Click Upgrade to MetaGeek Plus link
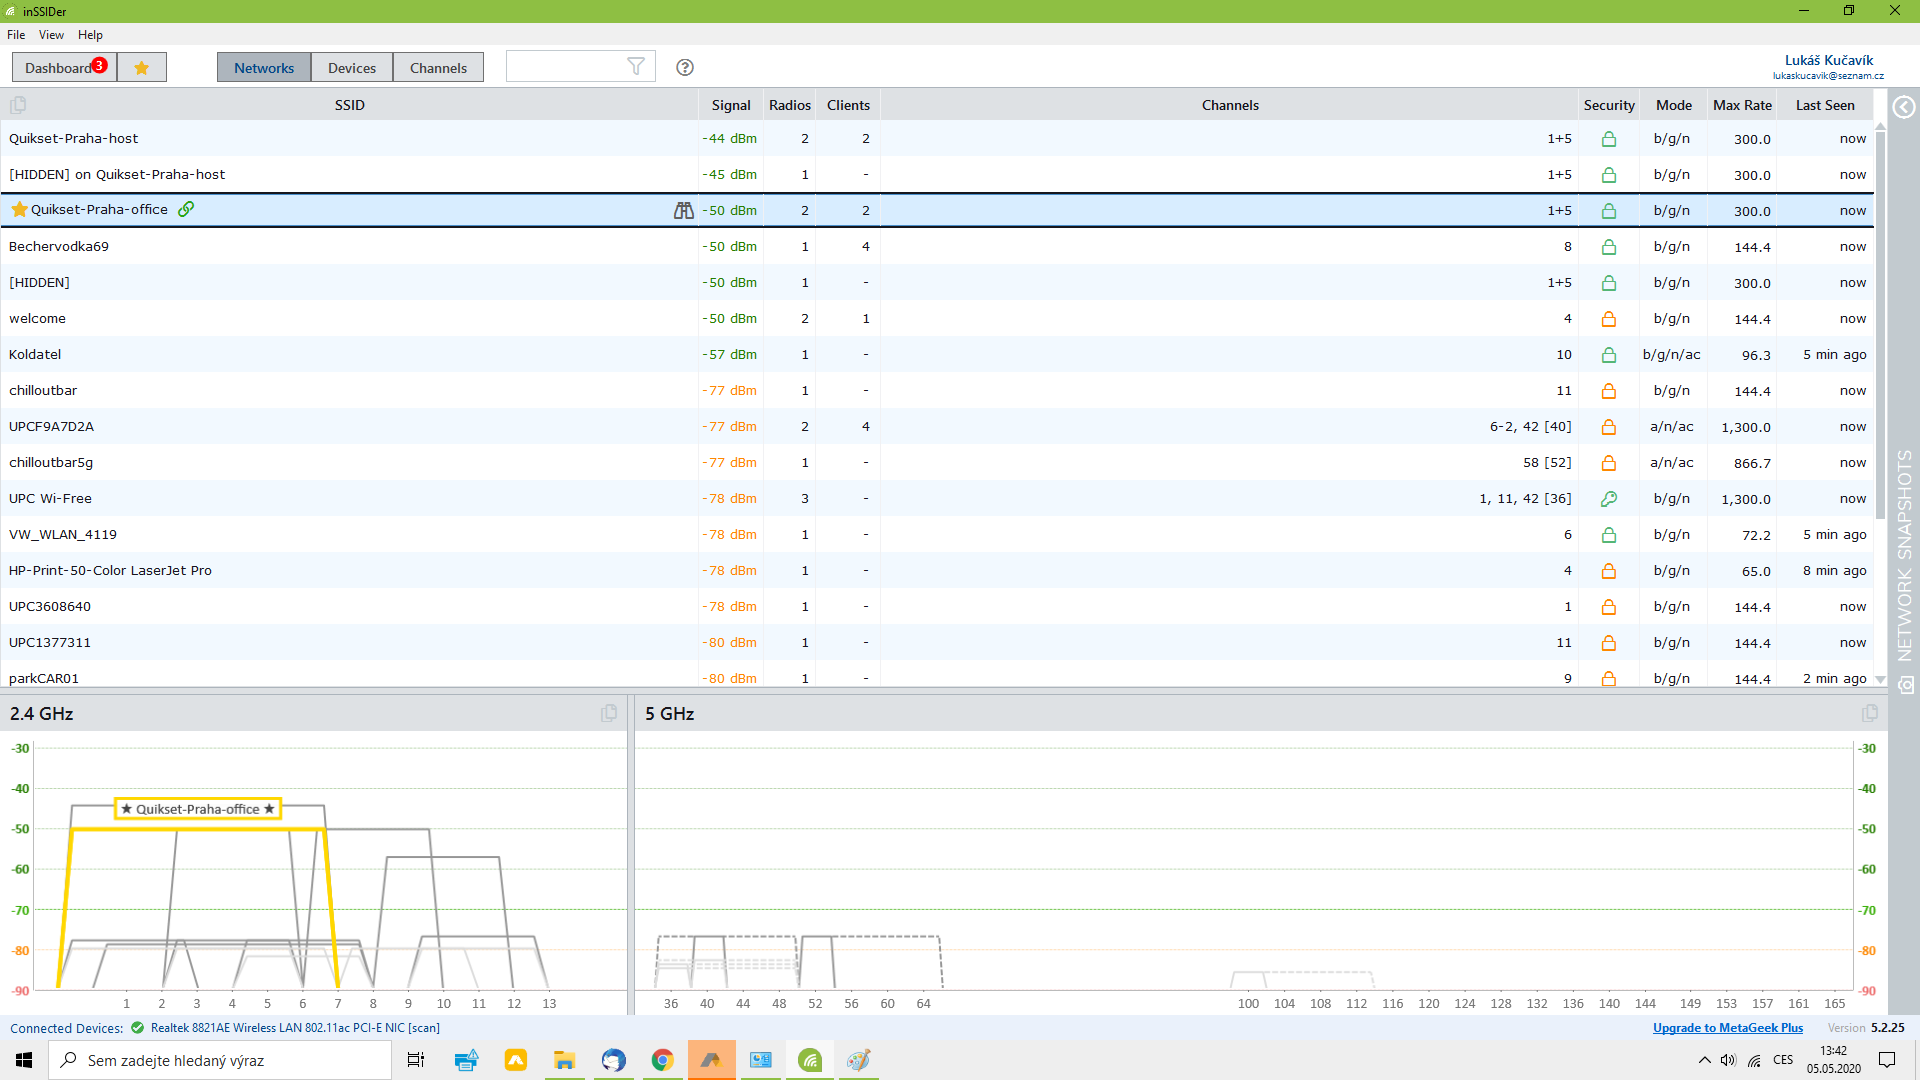The height and width of the screenshot is (1080, 1920). pyautogui.click(x=1727, y=1028)
